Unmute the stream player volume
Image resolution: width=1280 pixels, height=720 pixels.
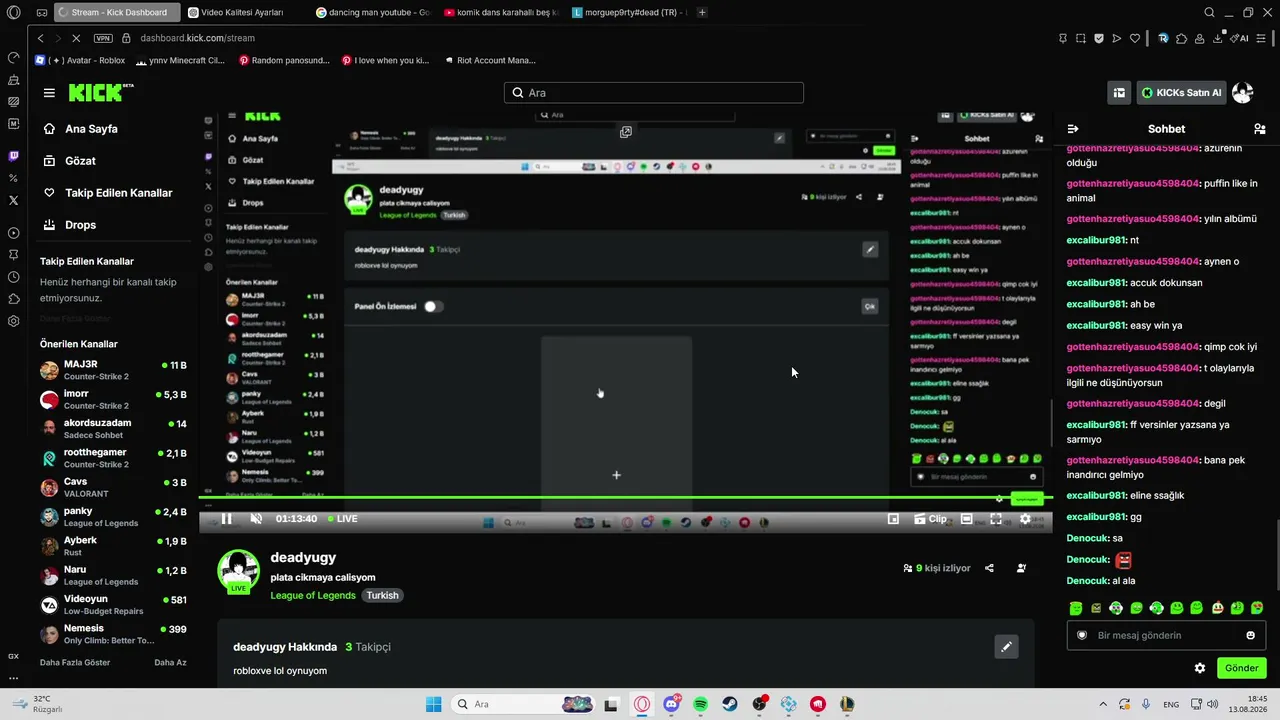(256, 519)
